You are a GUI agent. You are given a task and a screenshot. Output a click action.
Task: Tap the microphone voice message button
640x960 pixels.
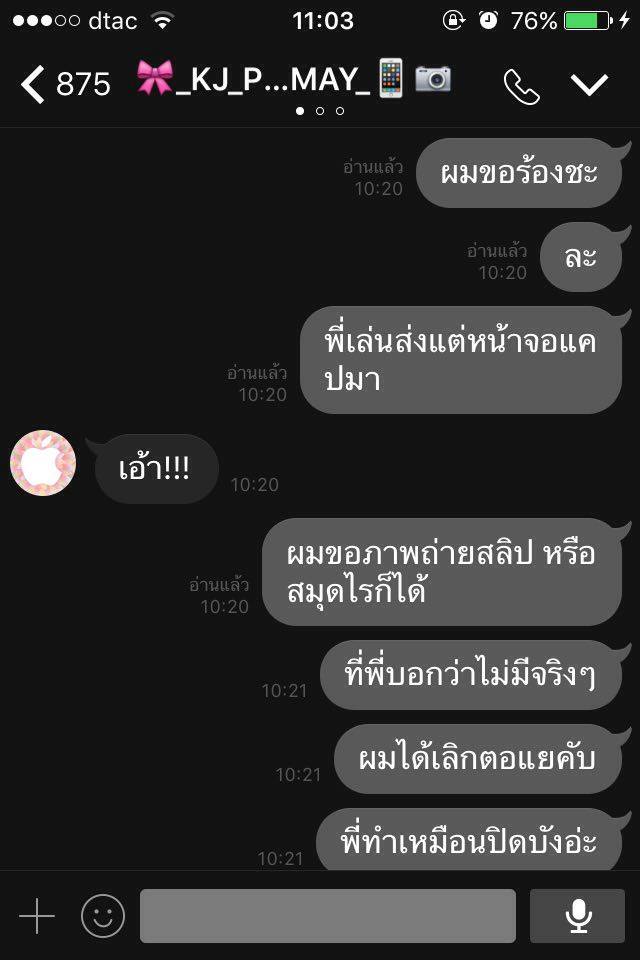(x=577, y=916)
